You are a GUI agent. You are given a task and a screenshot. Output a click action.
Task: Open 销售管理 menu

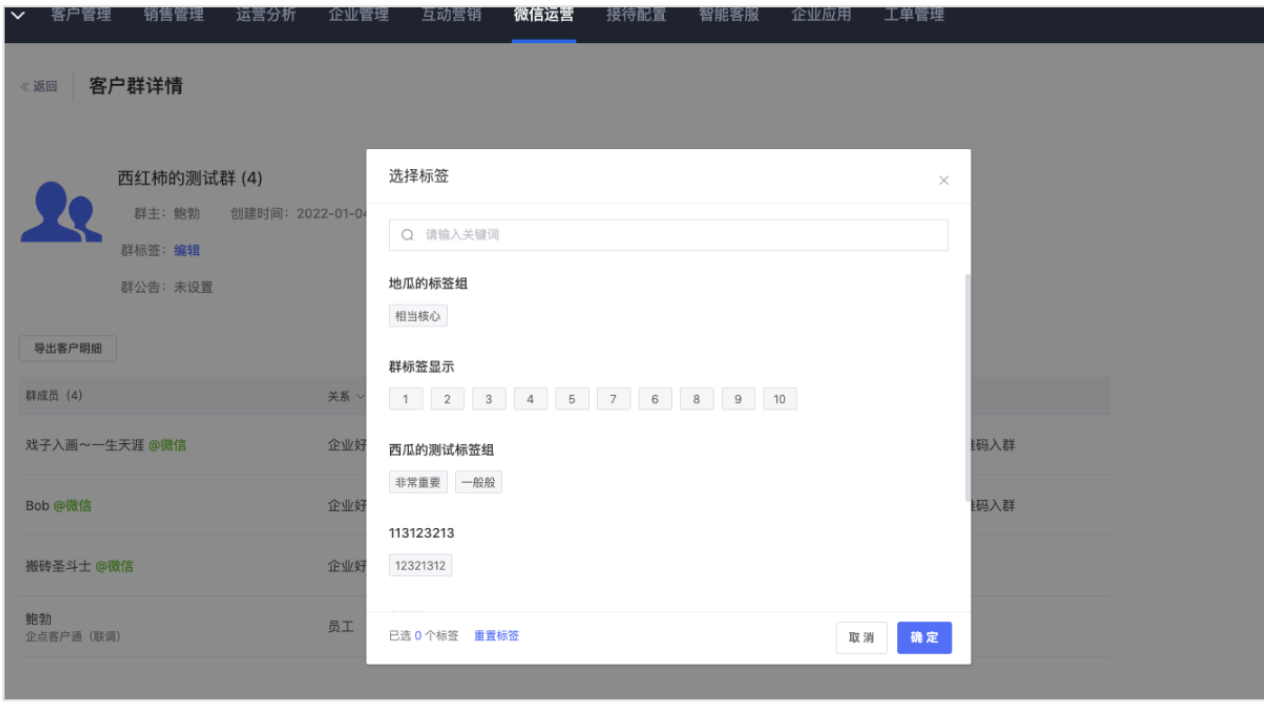click(x=174, y=15)
